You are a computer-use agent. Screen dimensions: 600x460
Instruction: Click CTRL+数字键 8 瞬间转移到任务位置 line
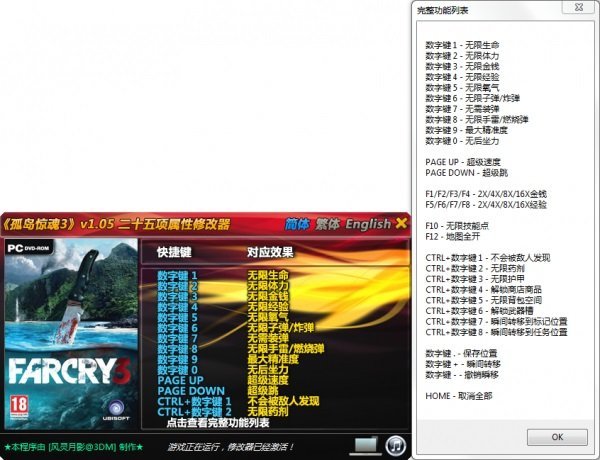click(496, 332)
